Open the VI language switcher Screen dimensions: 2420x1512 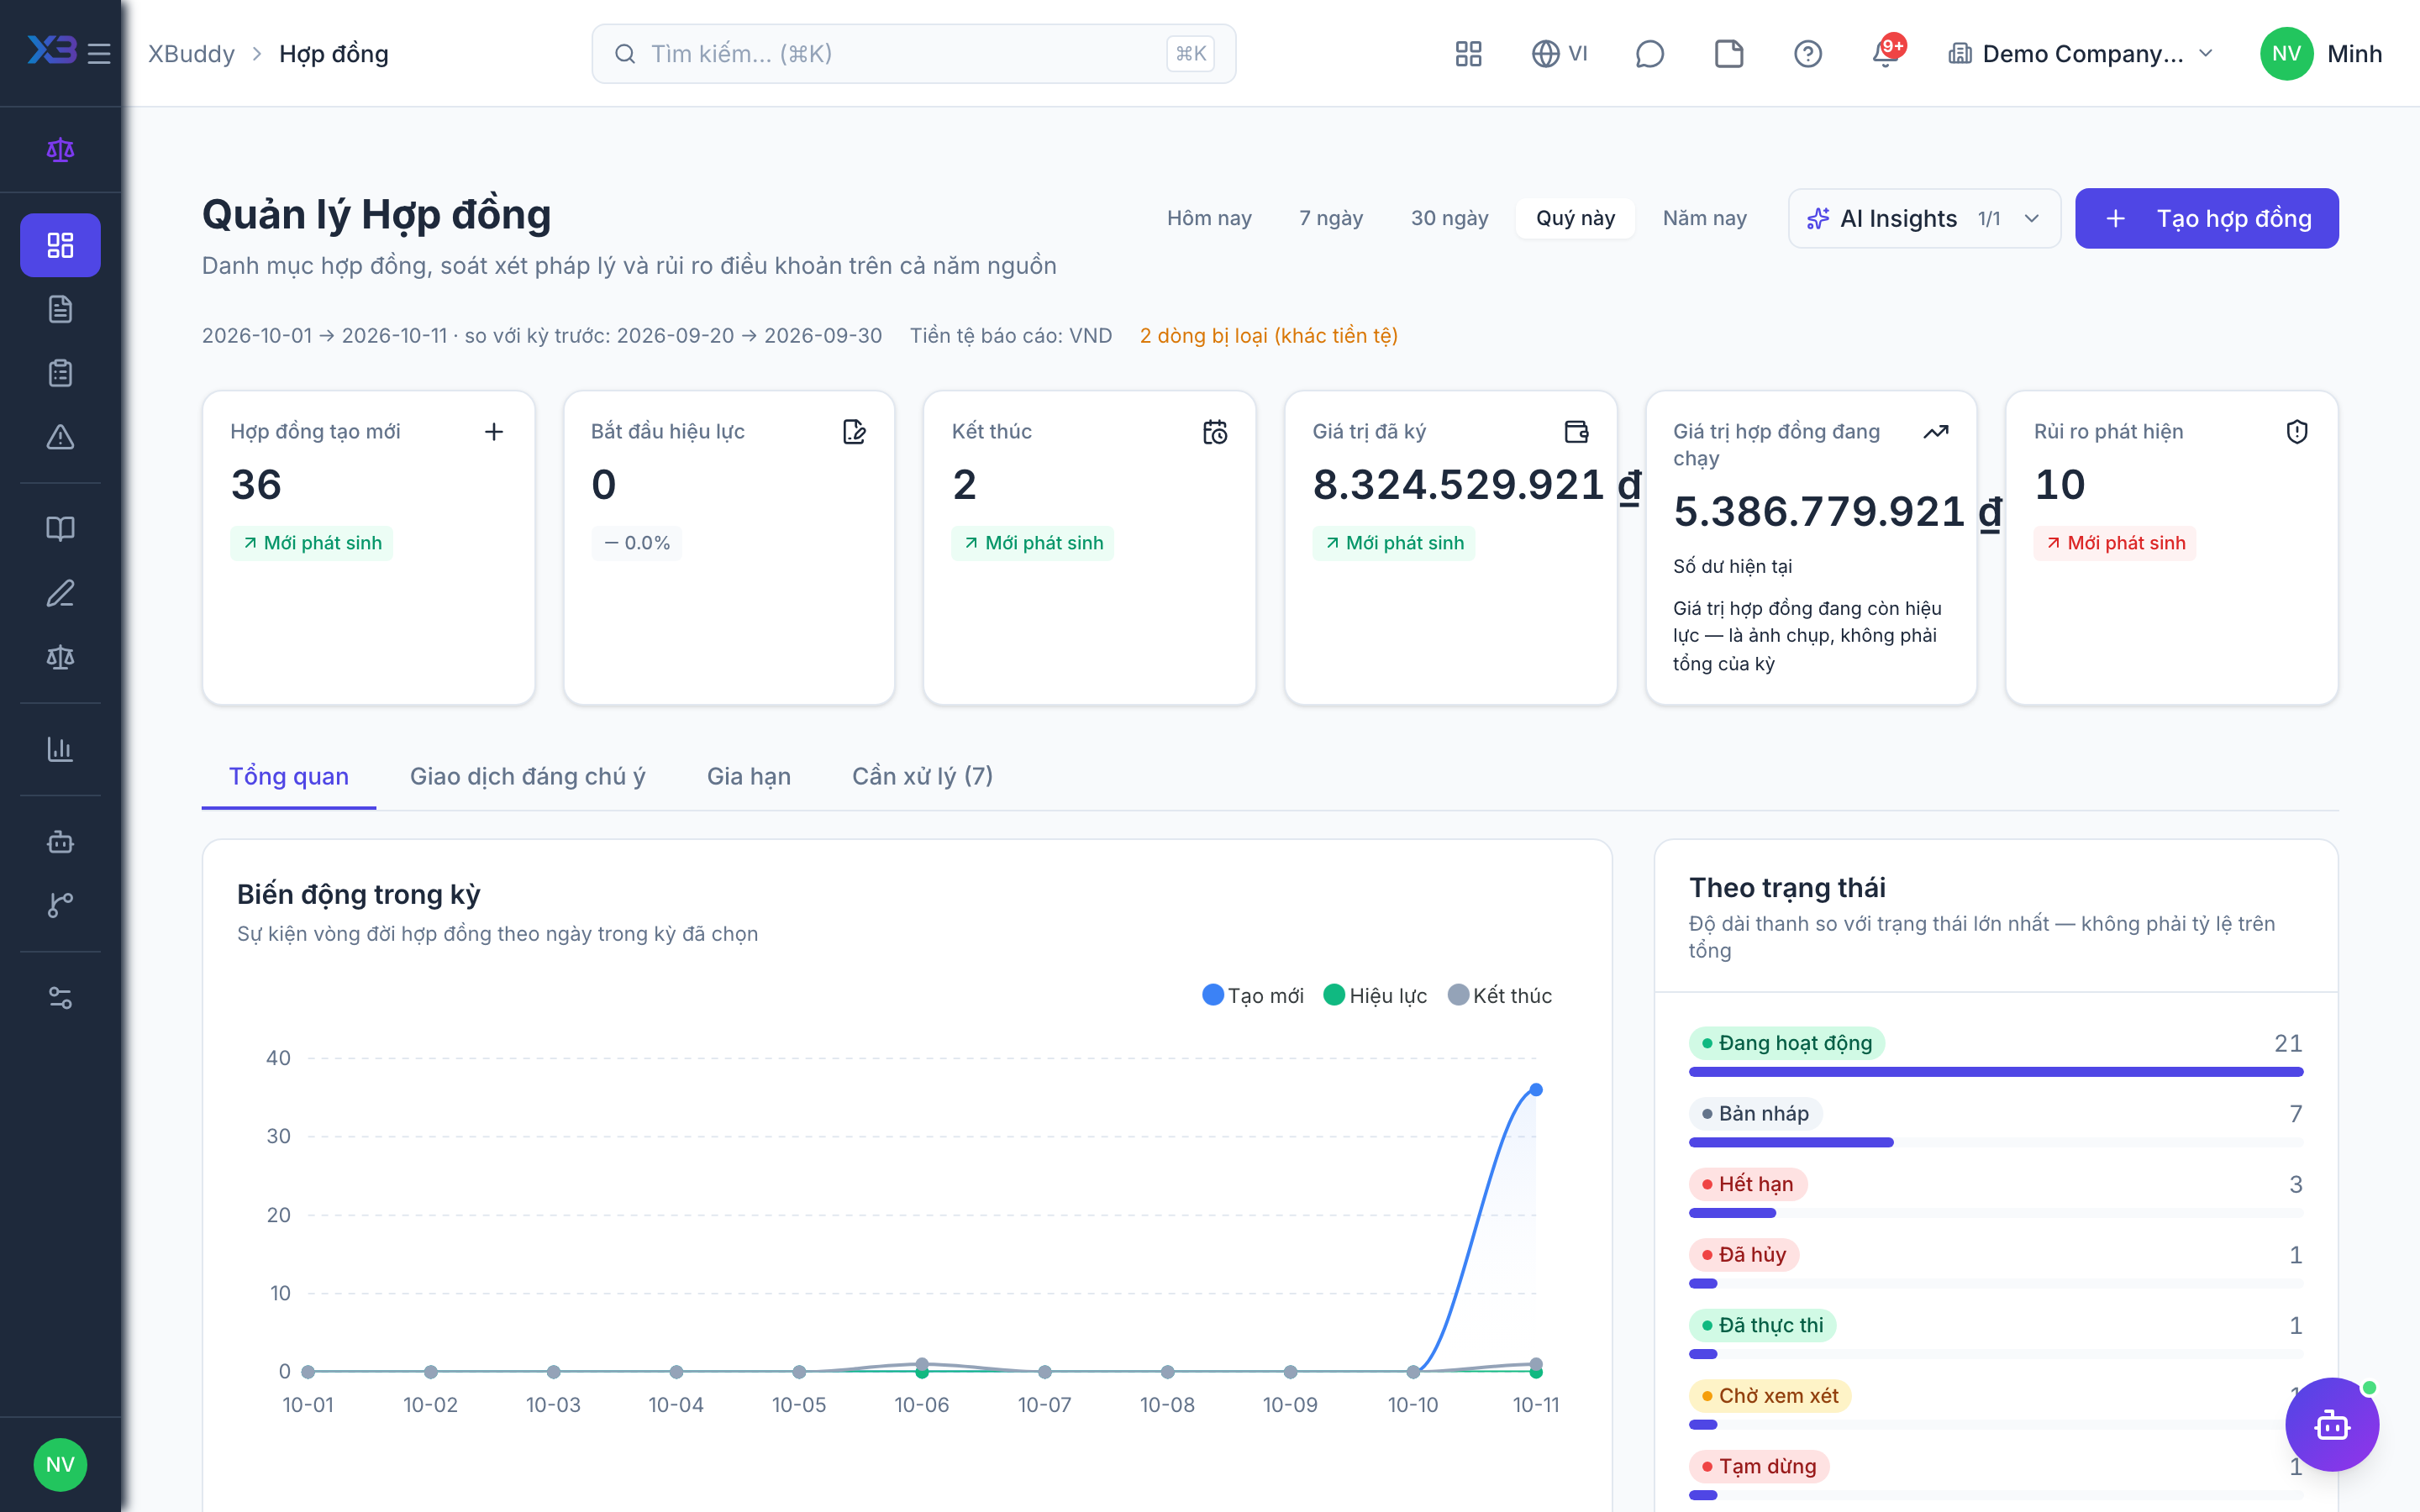1559,53
